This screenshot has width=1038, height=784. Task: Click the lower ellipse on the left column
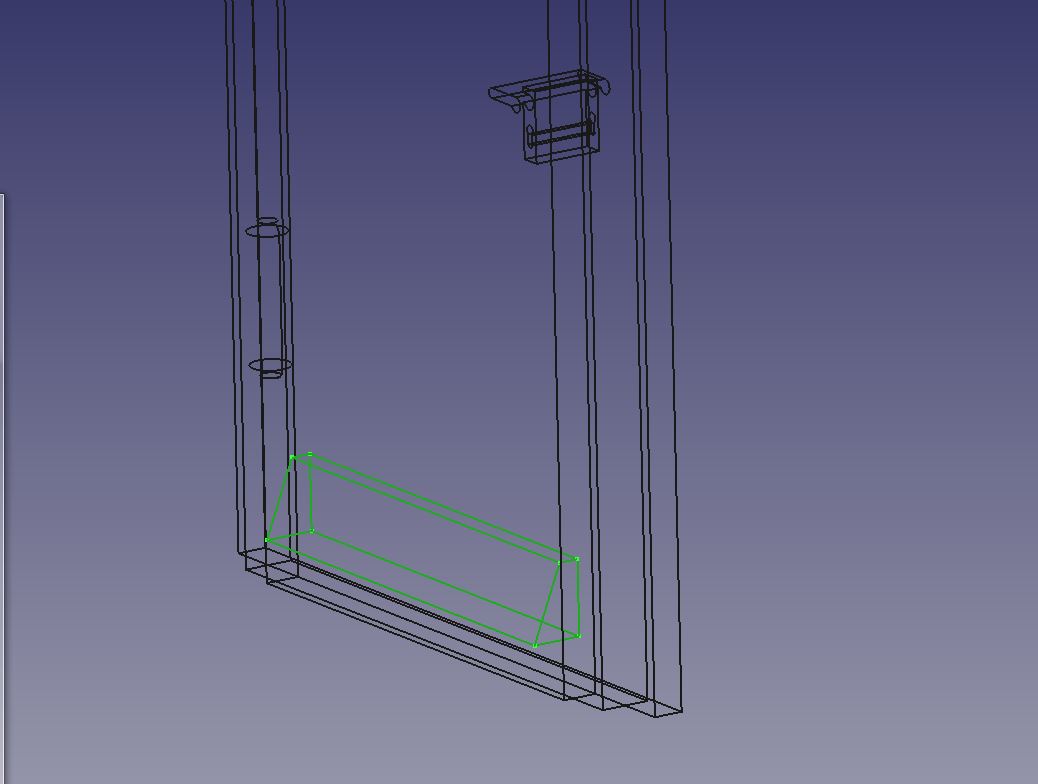[x=270, y=366]
